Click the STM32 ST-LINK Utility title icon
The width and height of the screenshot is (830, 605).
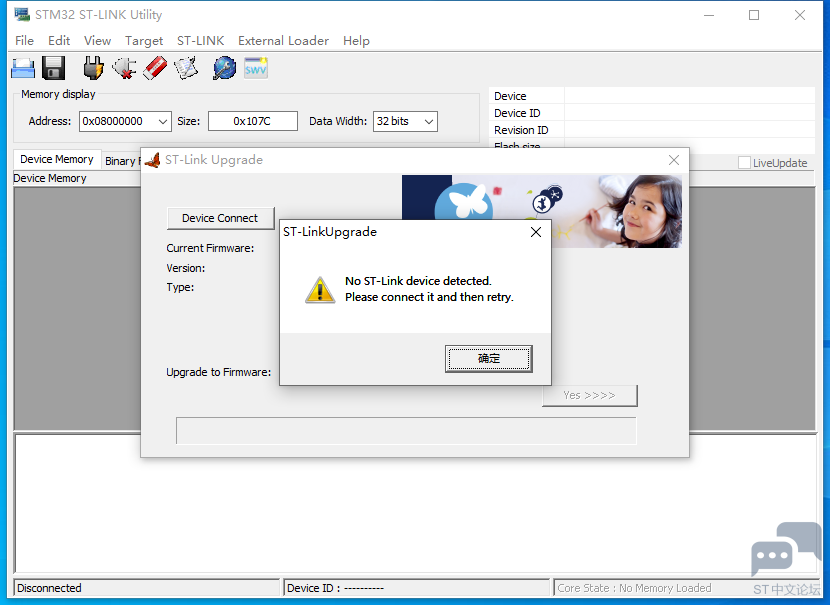[x=22, y=14]
